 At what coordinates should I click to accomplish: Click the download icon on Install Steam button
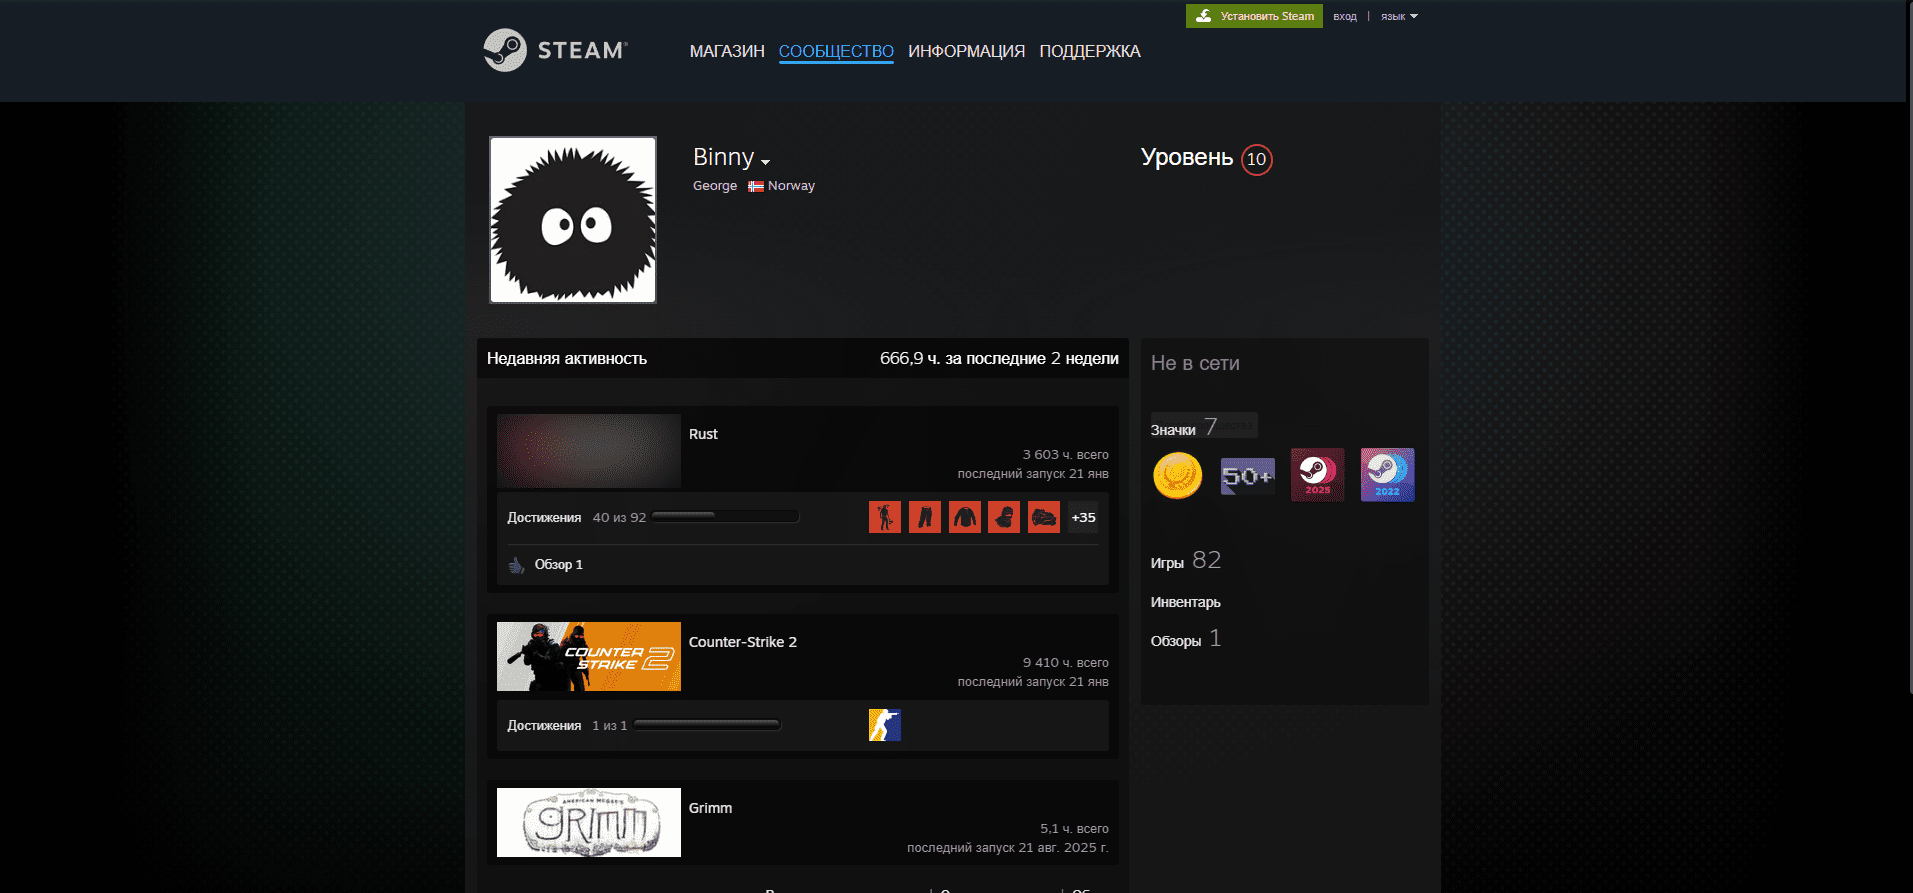tap(1204, 16)
